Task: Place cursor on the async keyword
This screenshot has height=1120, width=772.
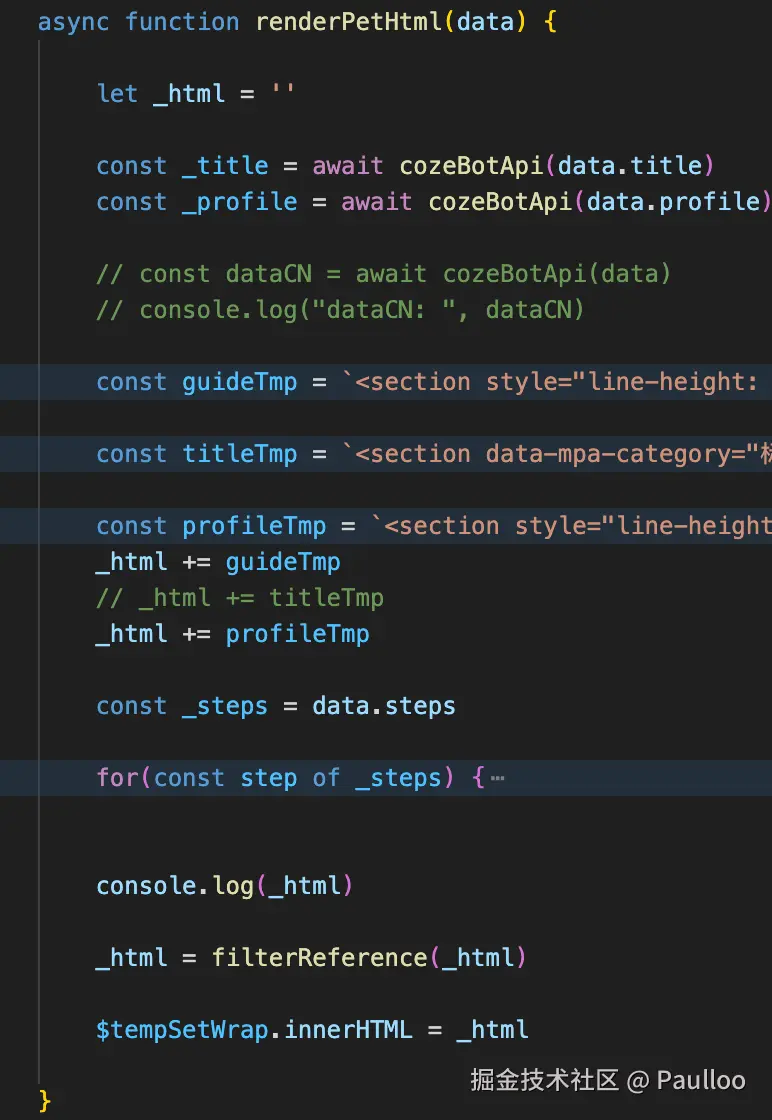Action: point(74,22)
